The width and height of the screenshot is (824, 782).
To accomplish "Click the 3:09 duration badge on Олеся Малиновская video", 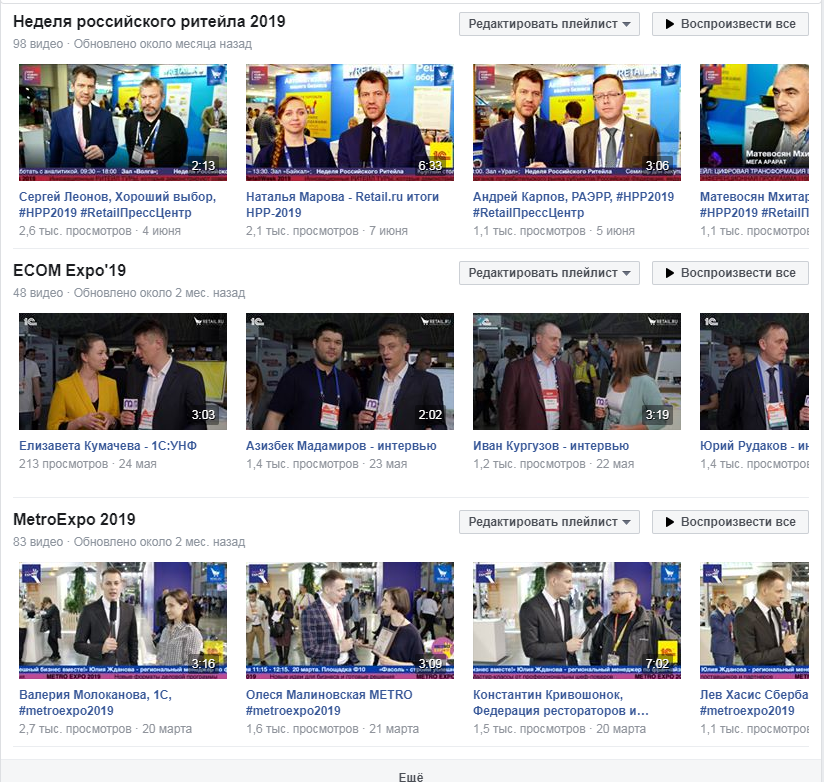I will pyautogui.click(x=430, y=664).
